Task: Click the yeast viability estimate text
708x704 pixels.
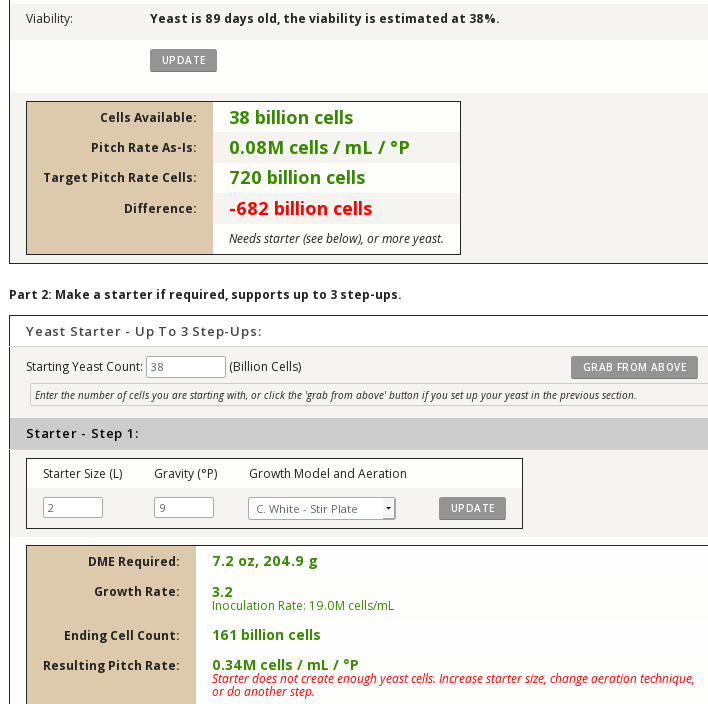Action: (324, 19)
